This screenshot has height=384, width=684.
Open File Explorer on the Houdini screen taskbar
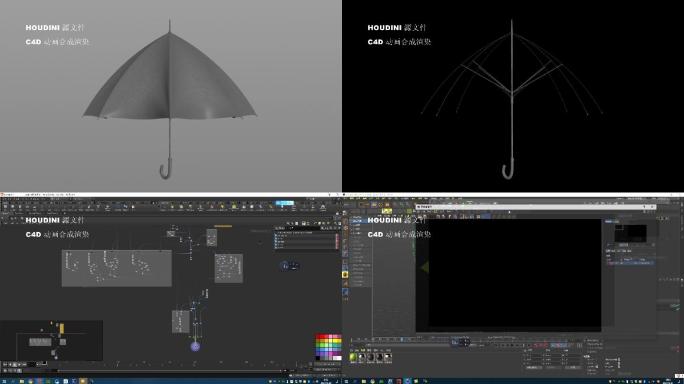pyautogui.click(x=22, y=381)
